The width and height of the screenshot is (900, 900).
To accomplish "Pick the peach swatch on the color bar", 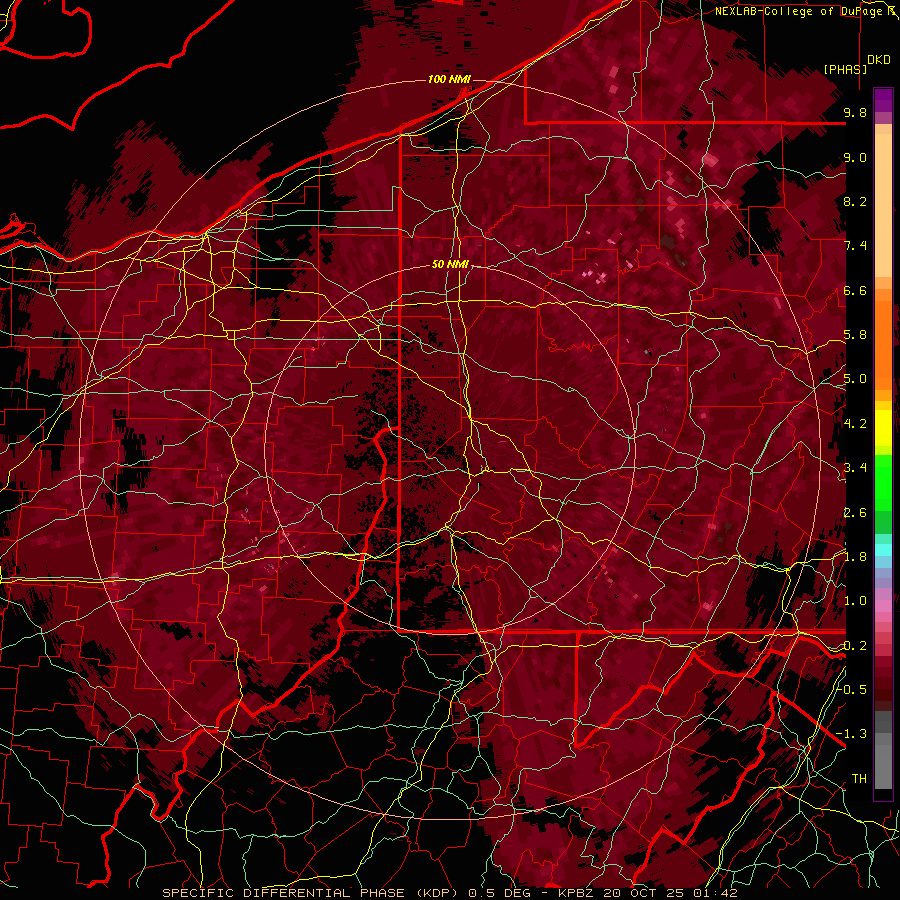I will pyautogui.click(x=883, y=205).
